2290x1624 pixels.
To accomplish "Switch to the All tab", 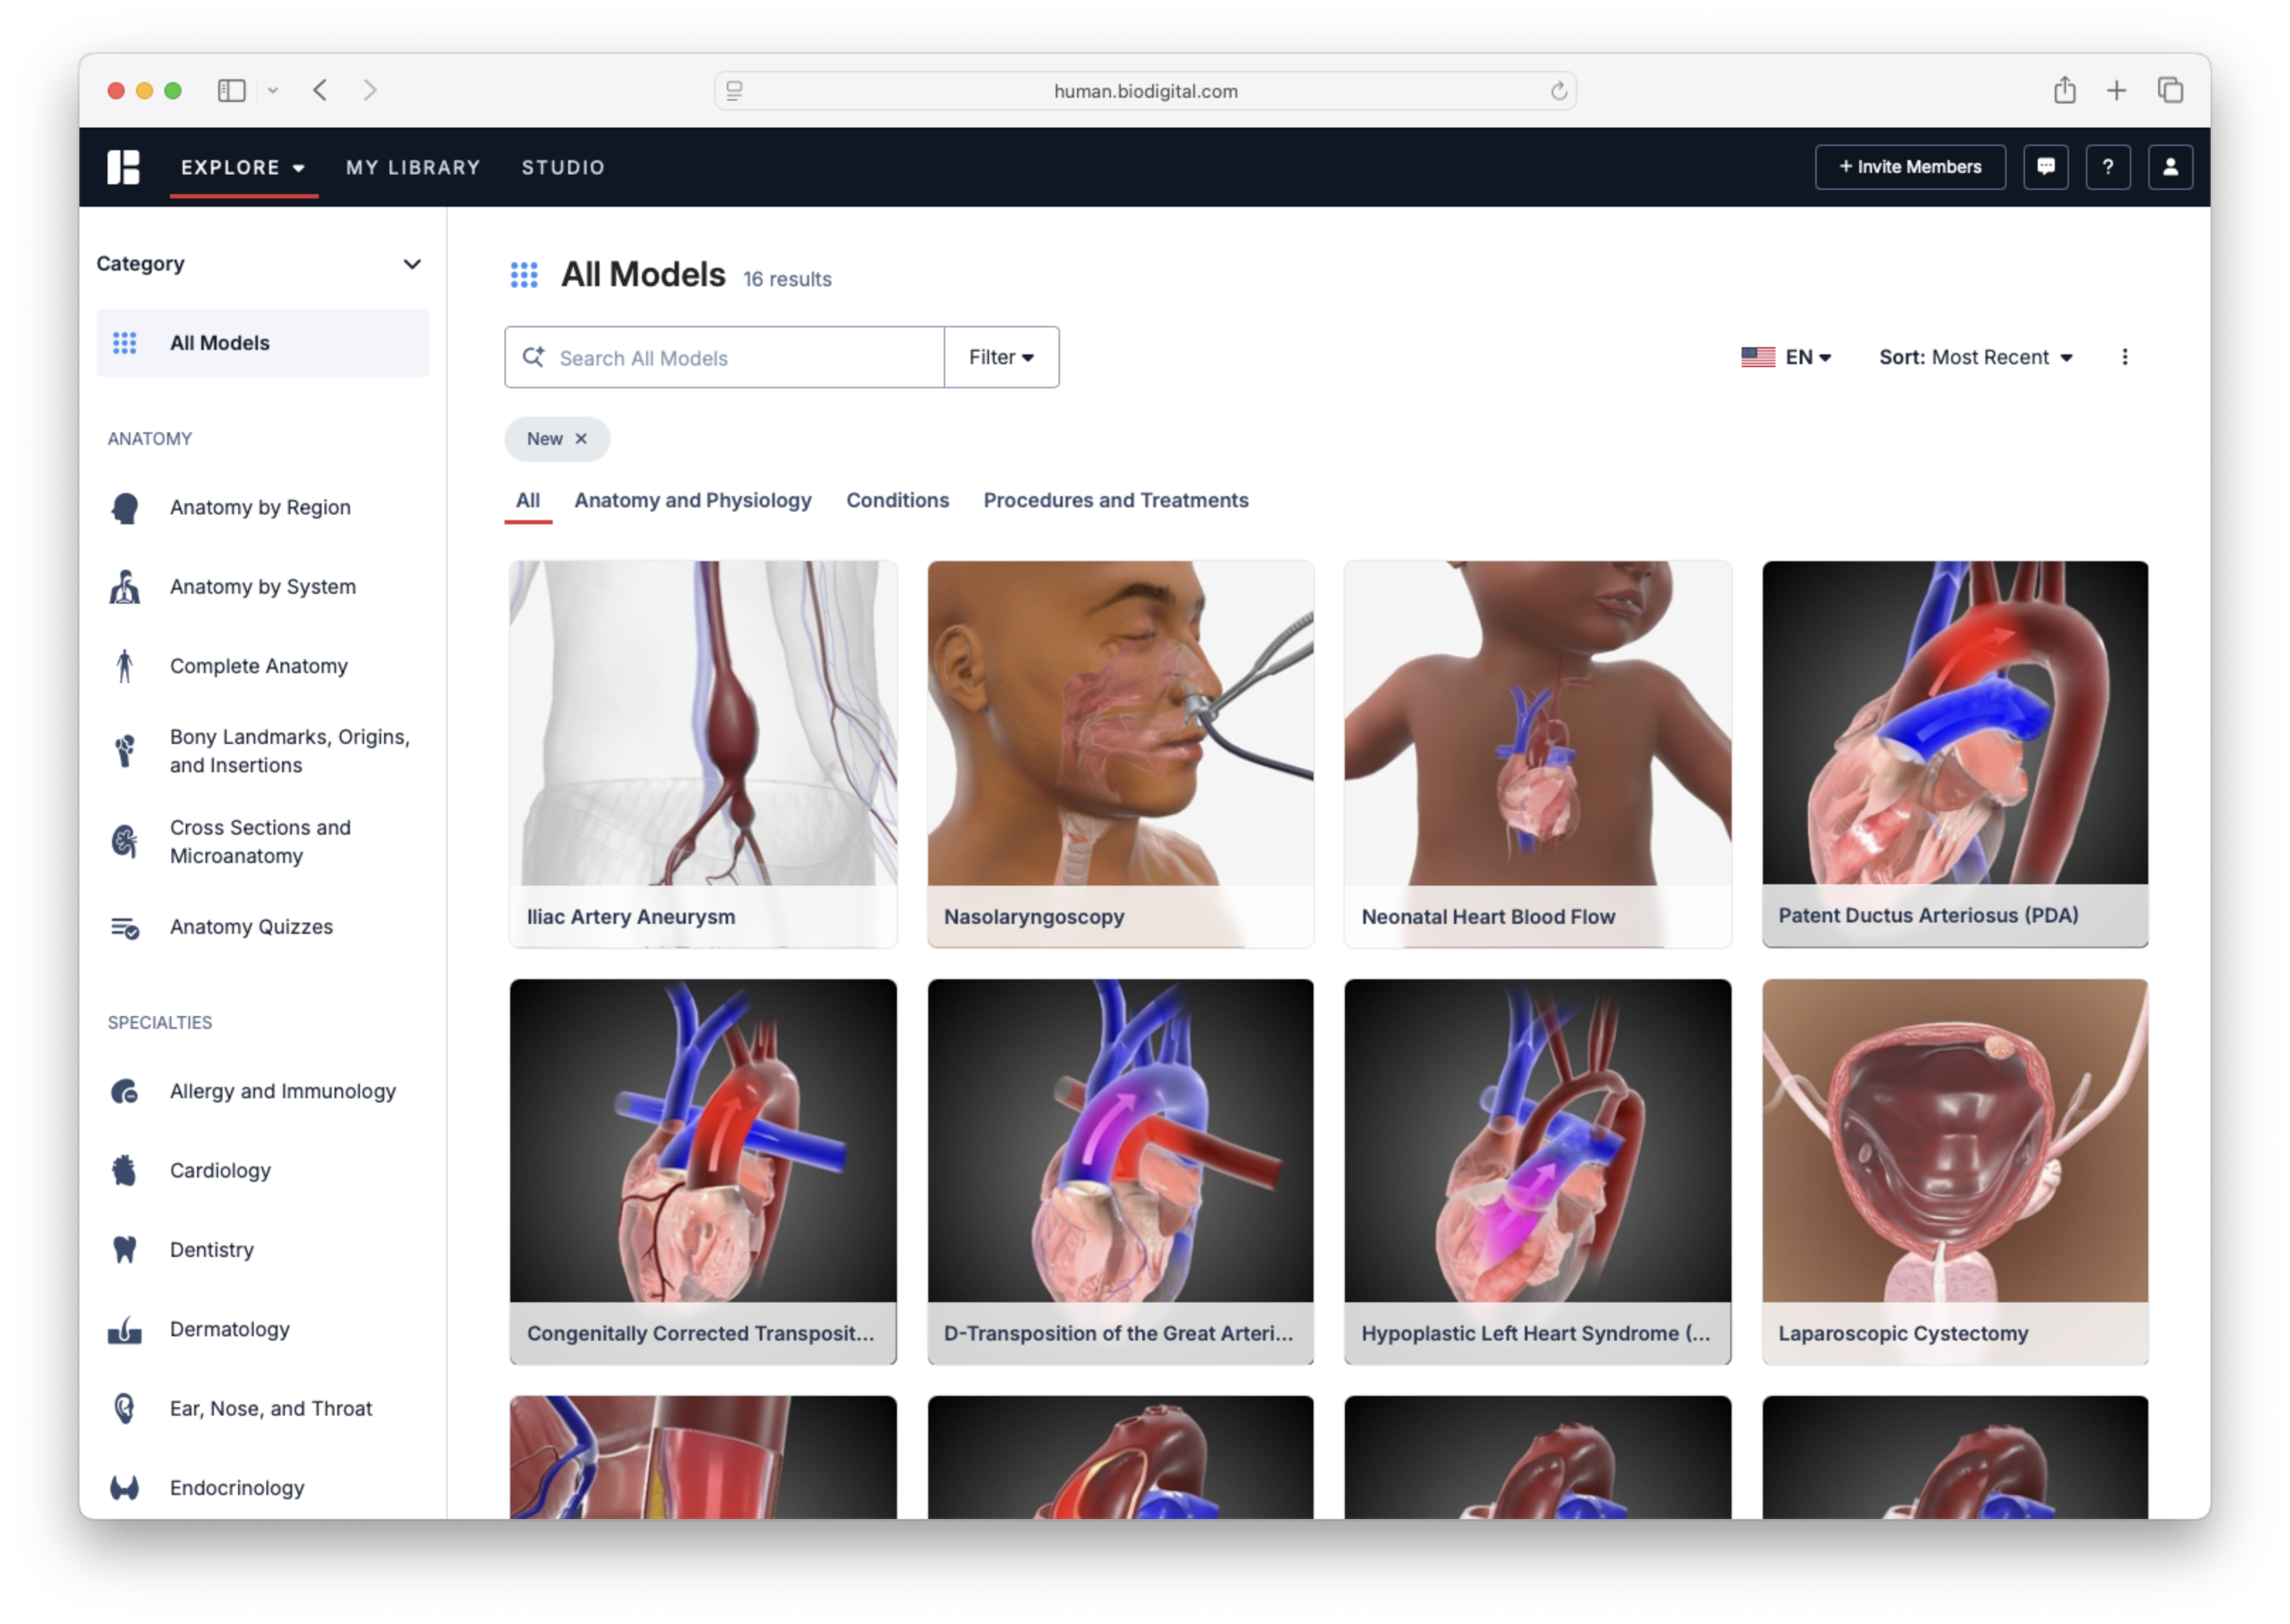I will click(528, 500).
